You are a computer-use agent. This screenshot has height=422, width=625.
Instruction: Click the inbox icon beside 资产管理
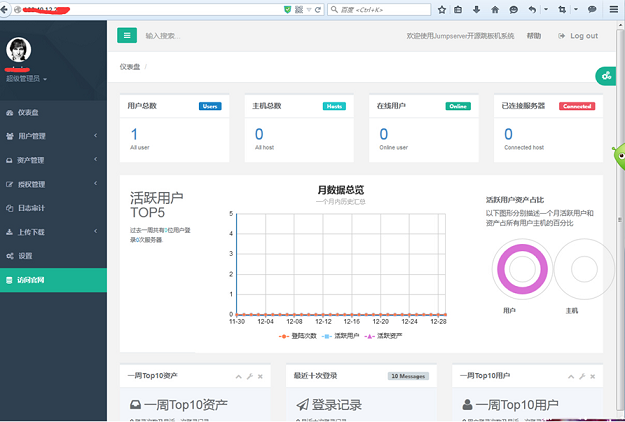[9, 161]
